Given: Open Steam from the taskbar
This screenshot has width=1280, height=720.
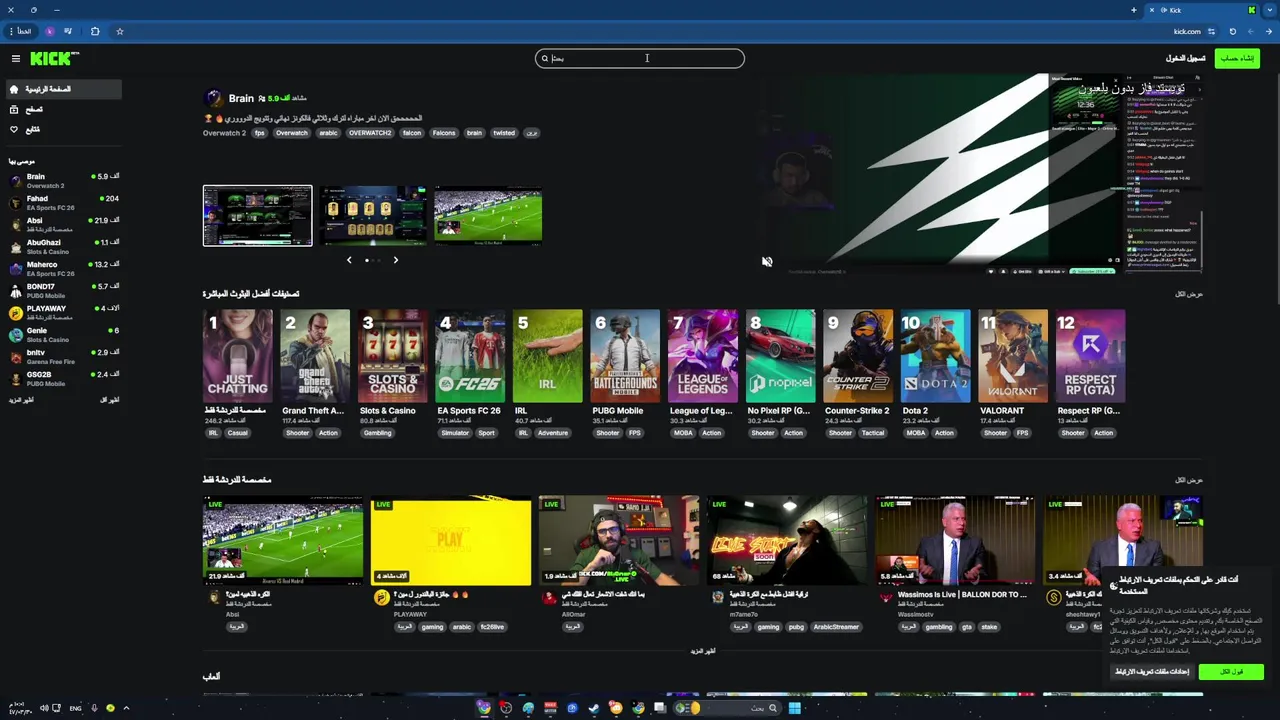Looking at the screenshot, I should click(x=593, y=708).
